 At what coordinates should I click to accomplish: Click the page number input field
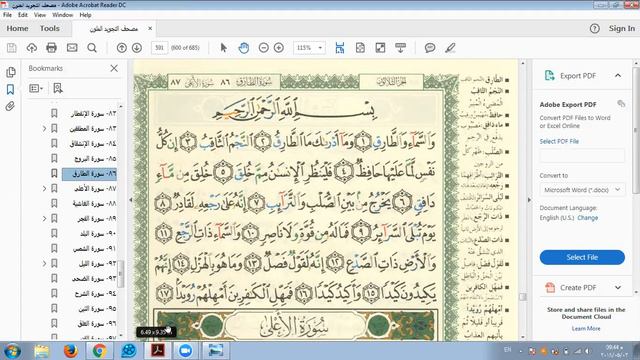pos(159,48)
